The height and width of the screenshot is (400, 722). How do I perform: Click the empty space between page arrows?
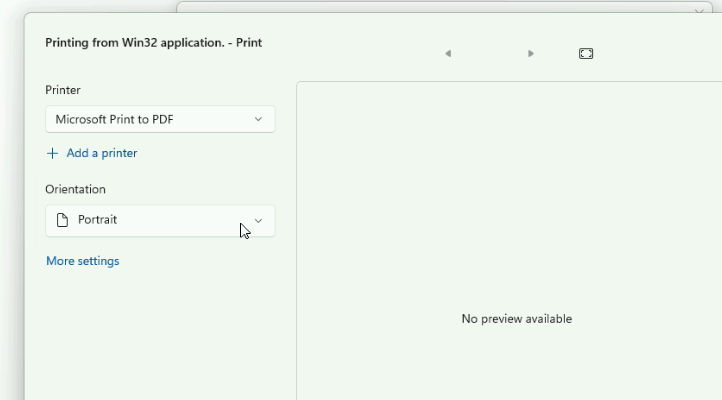click(x=489, y=54)
